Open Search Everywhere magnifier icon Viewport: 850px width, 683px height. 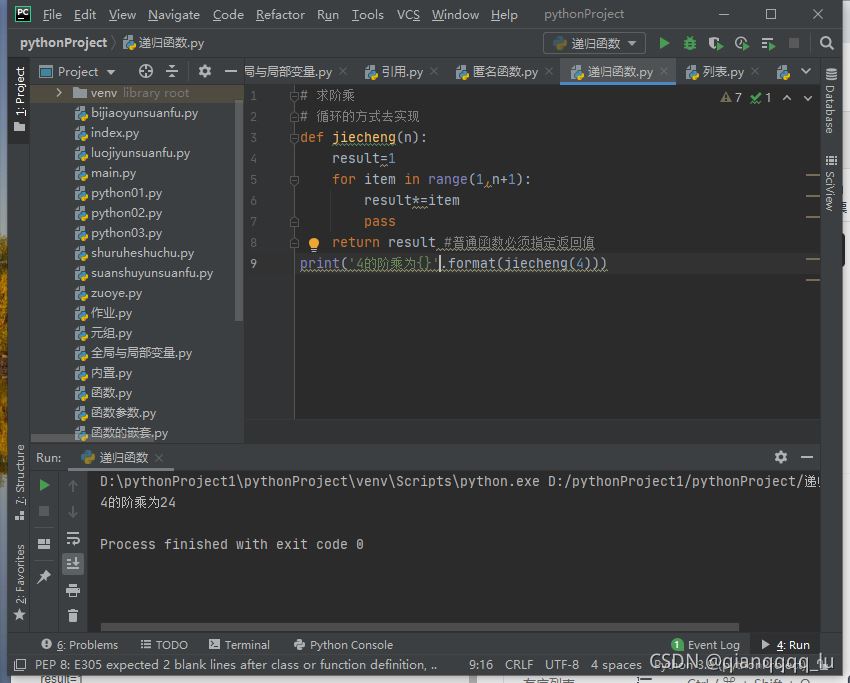pos(827,43)
